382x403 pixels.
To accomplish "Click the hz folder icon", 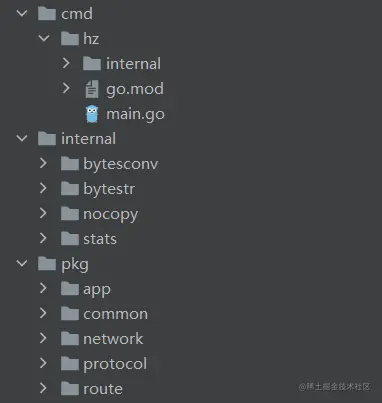I will (x=70, y=39).
